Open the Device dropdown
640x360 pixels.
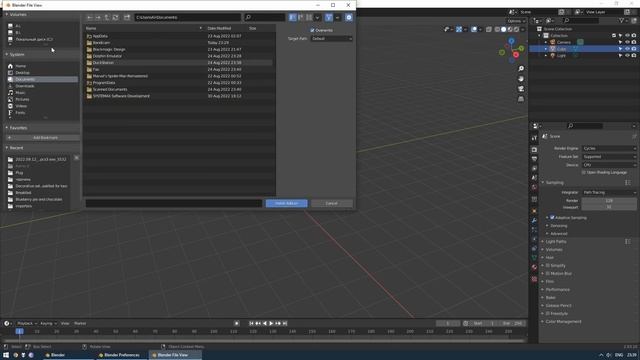tap(609, 165)
